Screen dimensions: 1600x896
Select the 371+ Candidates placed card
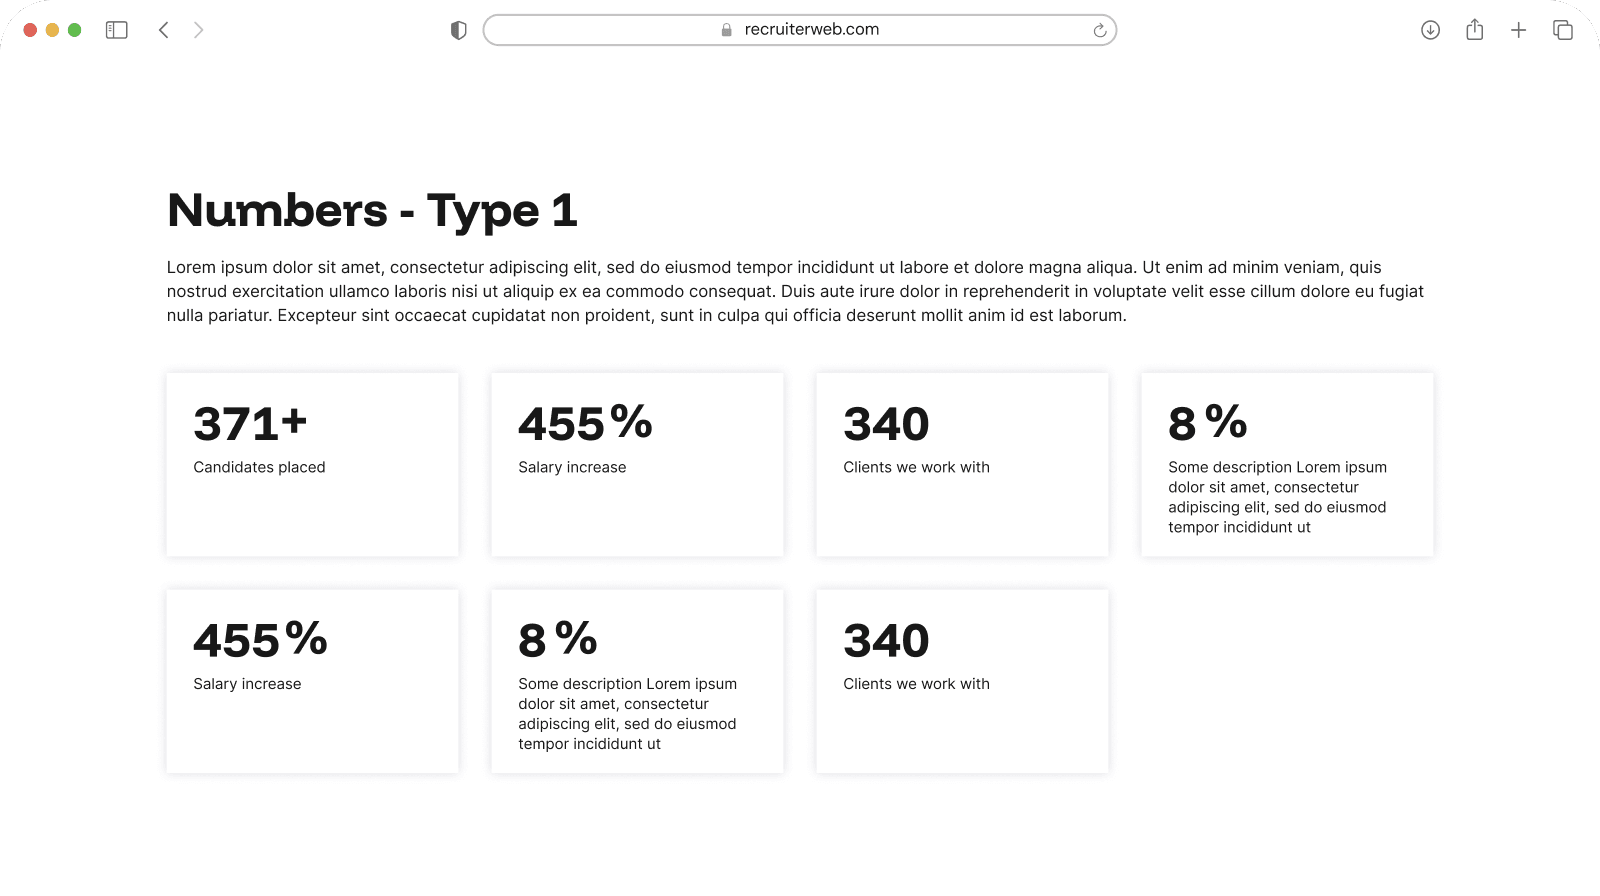tap(312, 464)
